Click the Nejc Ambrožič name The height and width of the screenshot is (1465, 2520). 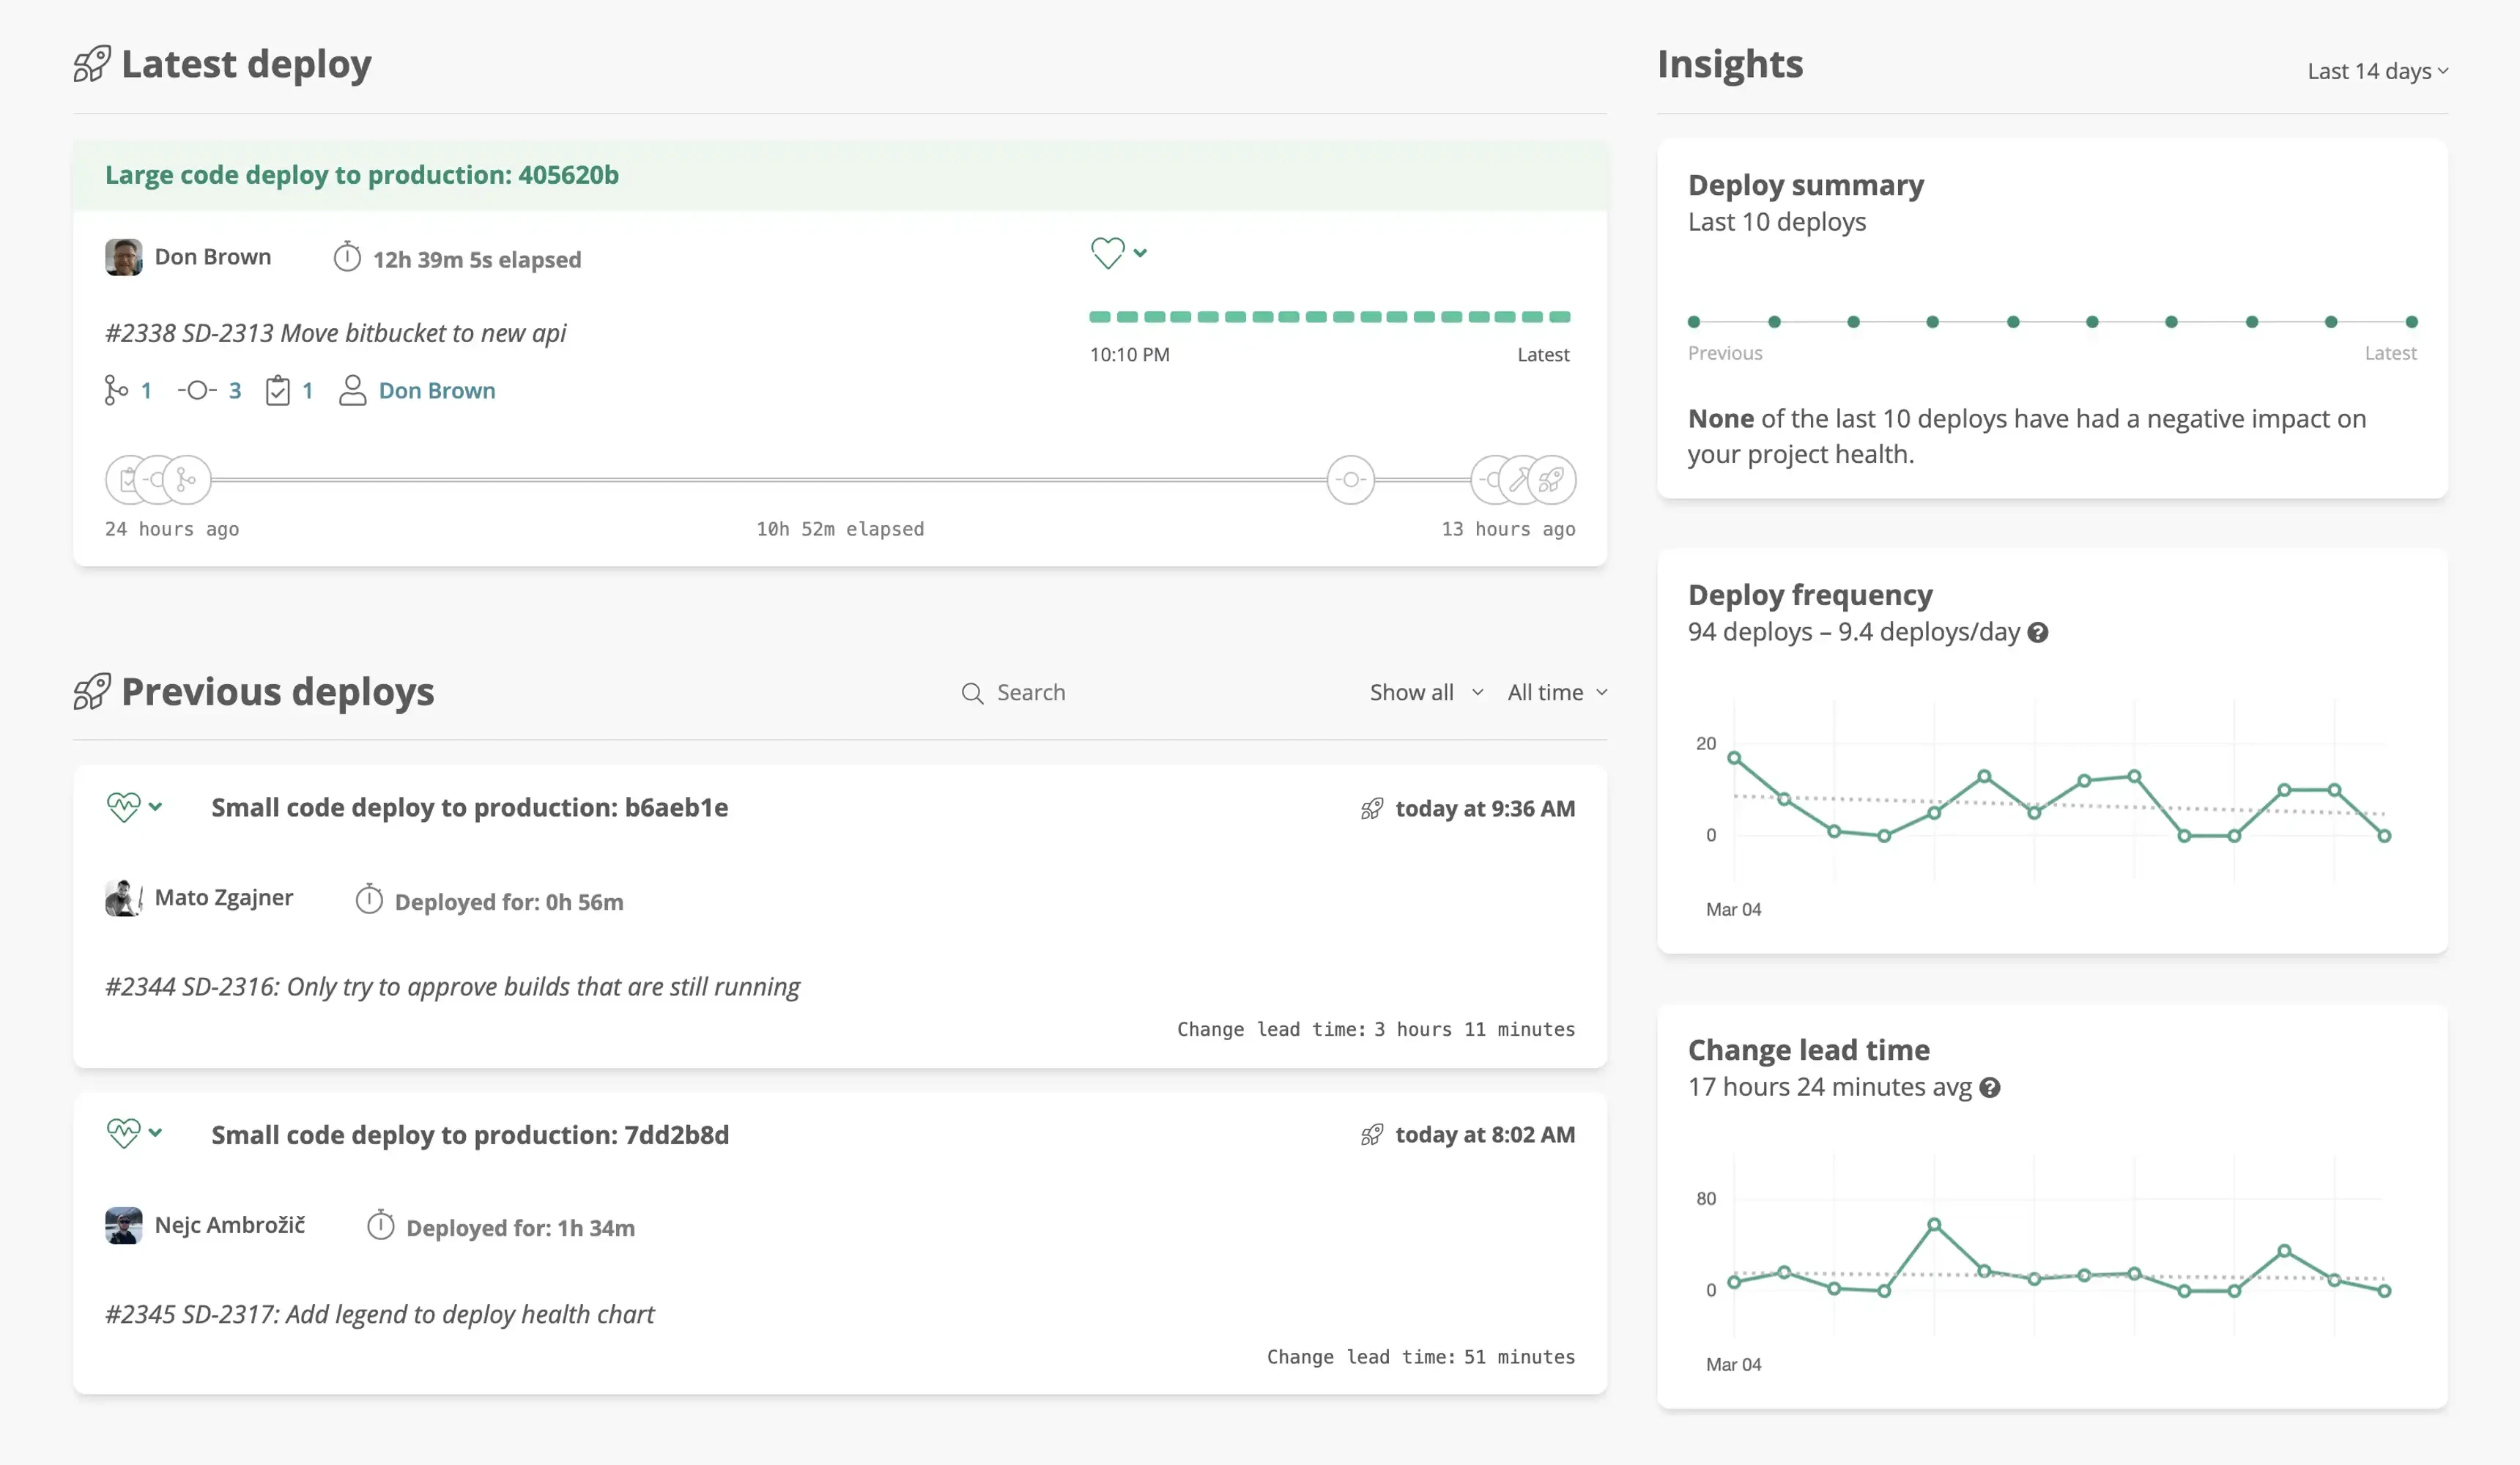[x=230, y=1225]
